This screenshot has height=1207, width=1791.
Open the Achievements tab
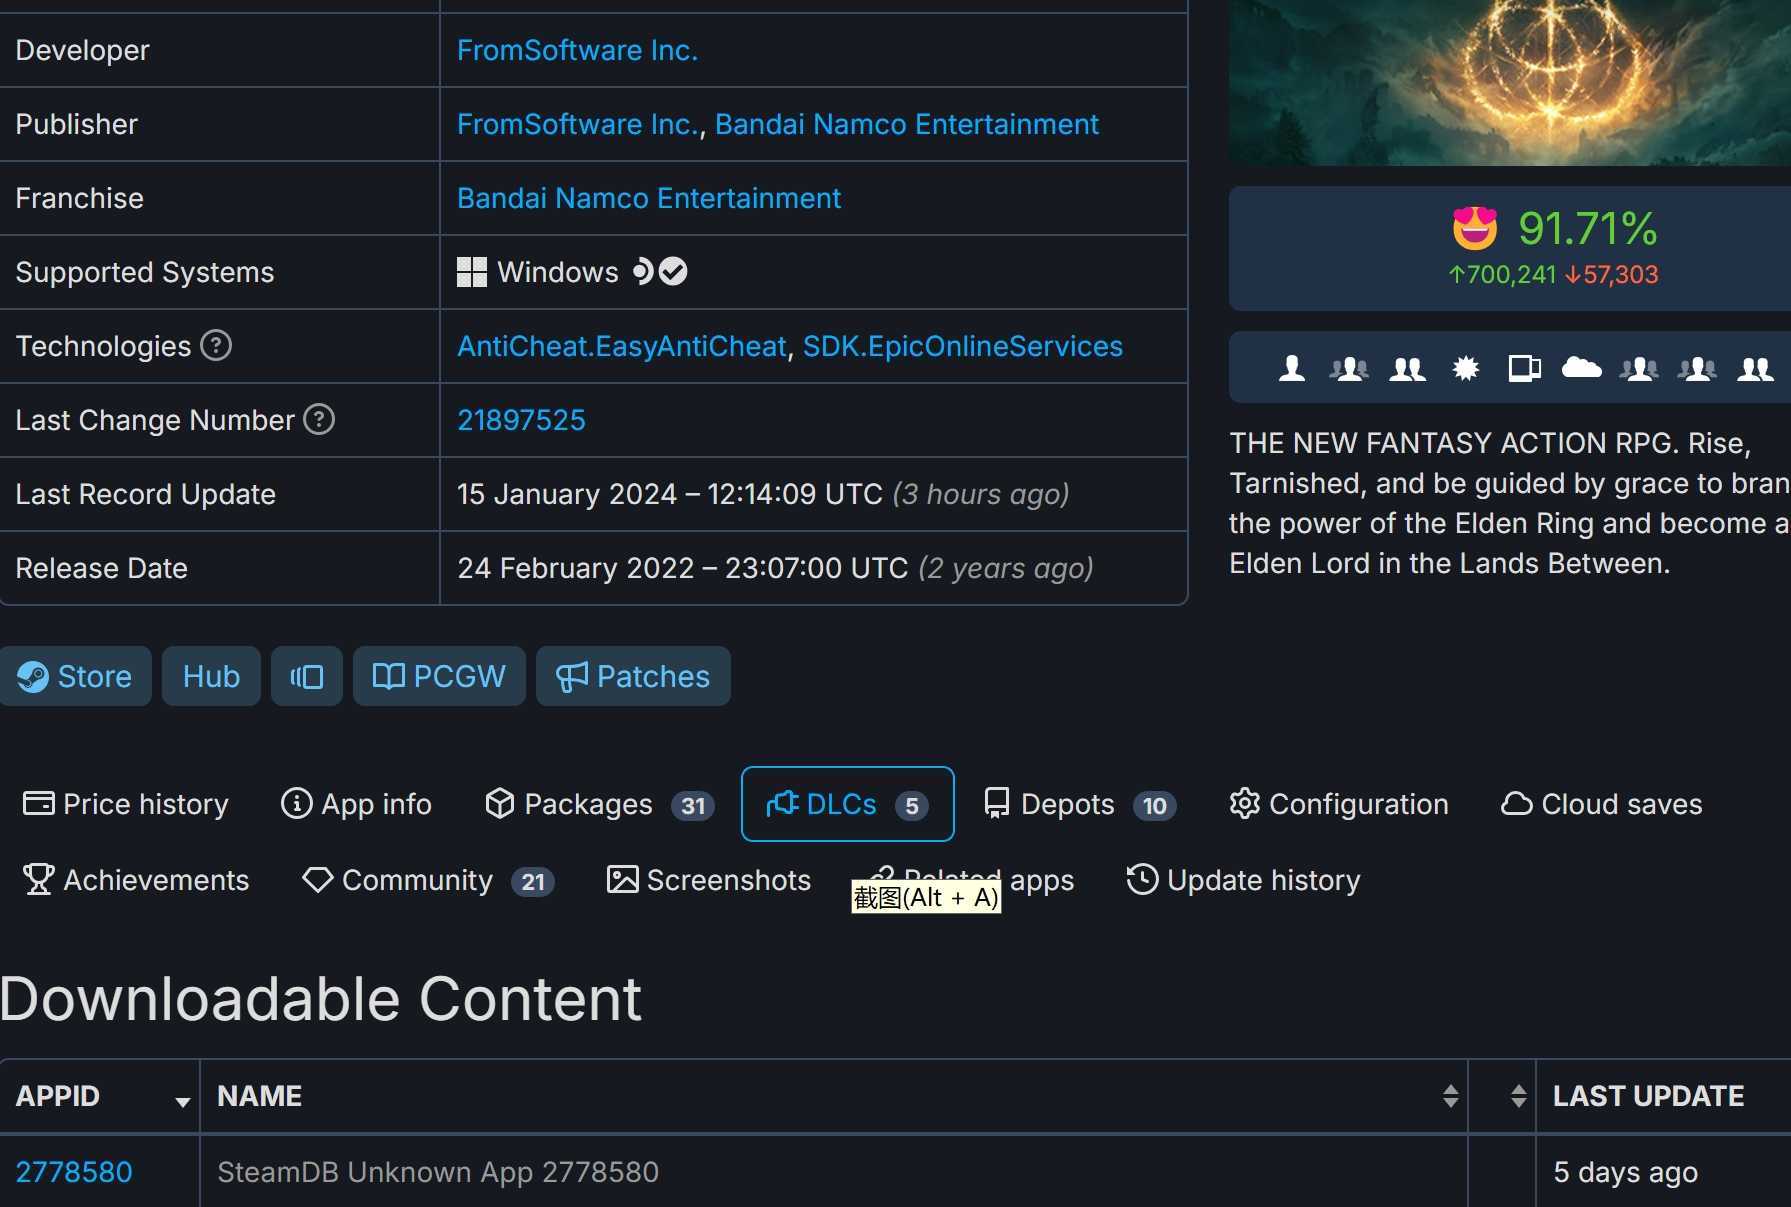pyautogui.click(x=136, y=881)
